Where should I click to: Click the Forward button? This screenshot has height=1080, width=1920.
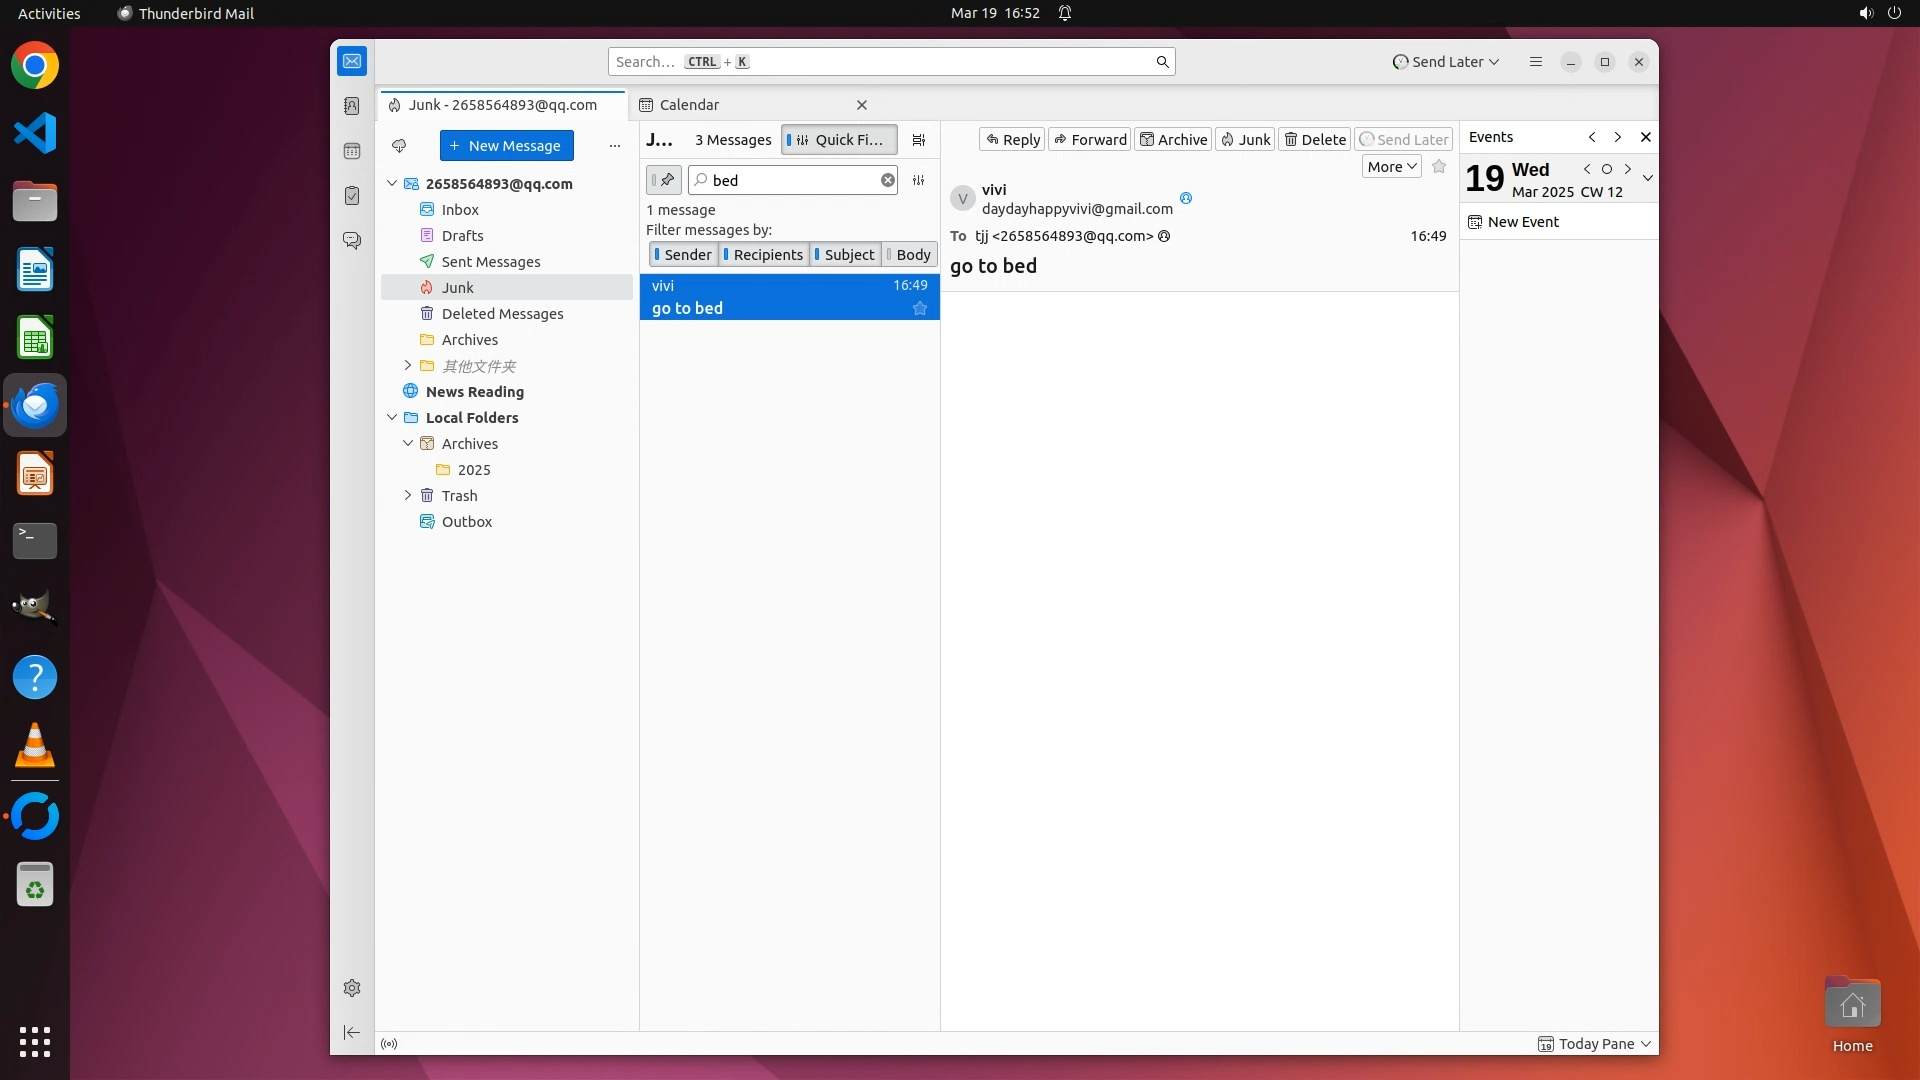point(1089,140)
